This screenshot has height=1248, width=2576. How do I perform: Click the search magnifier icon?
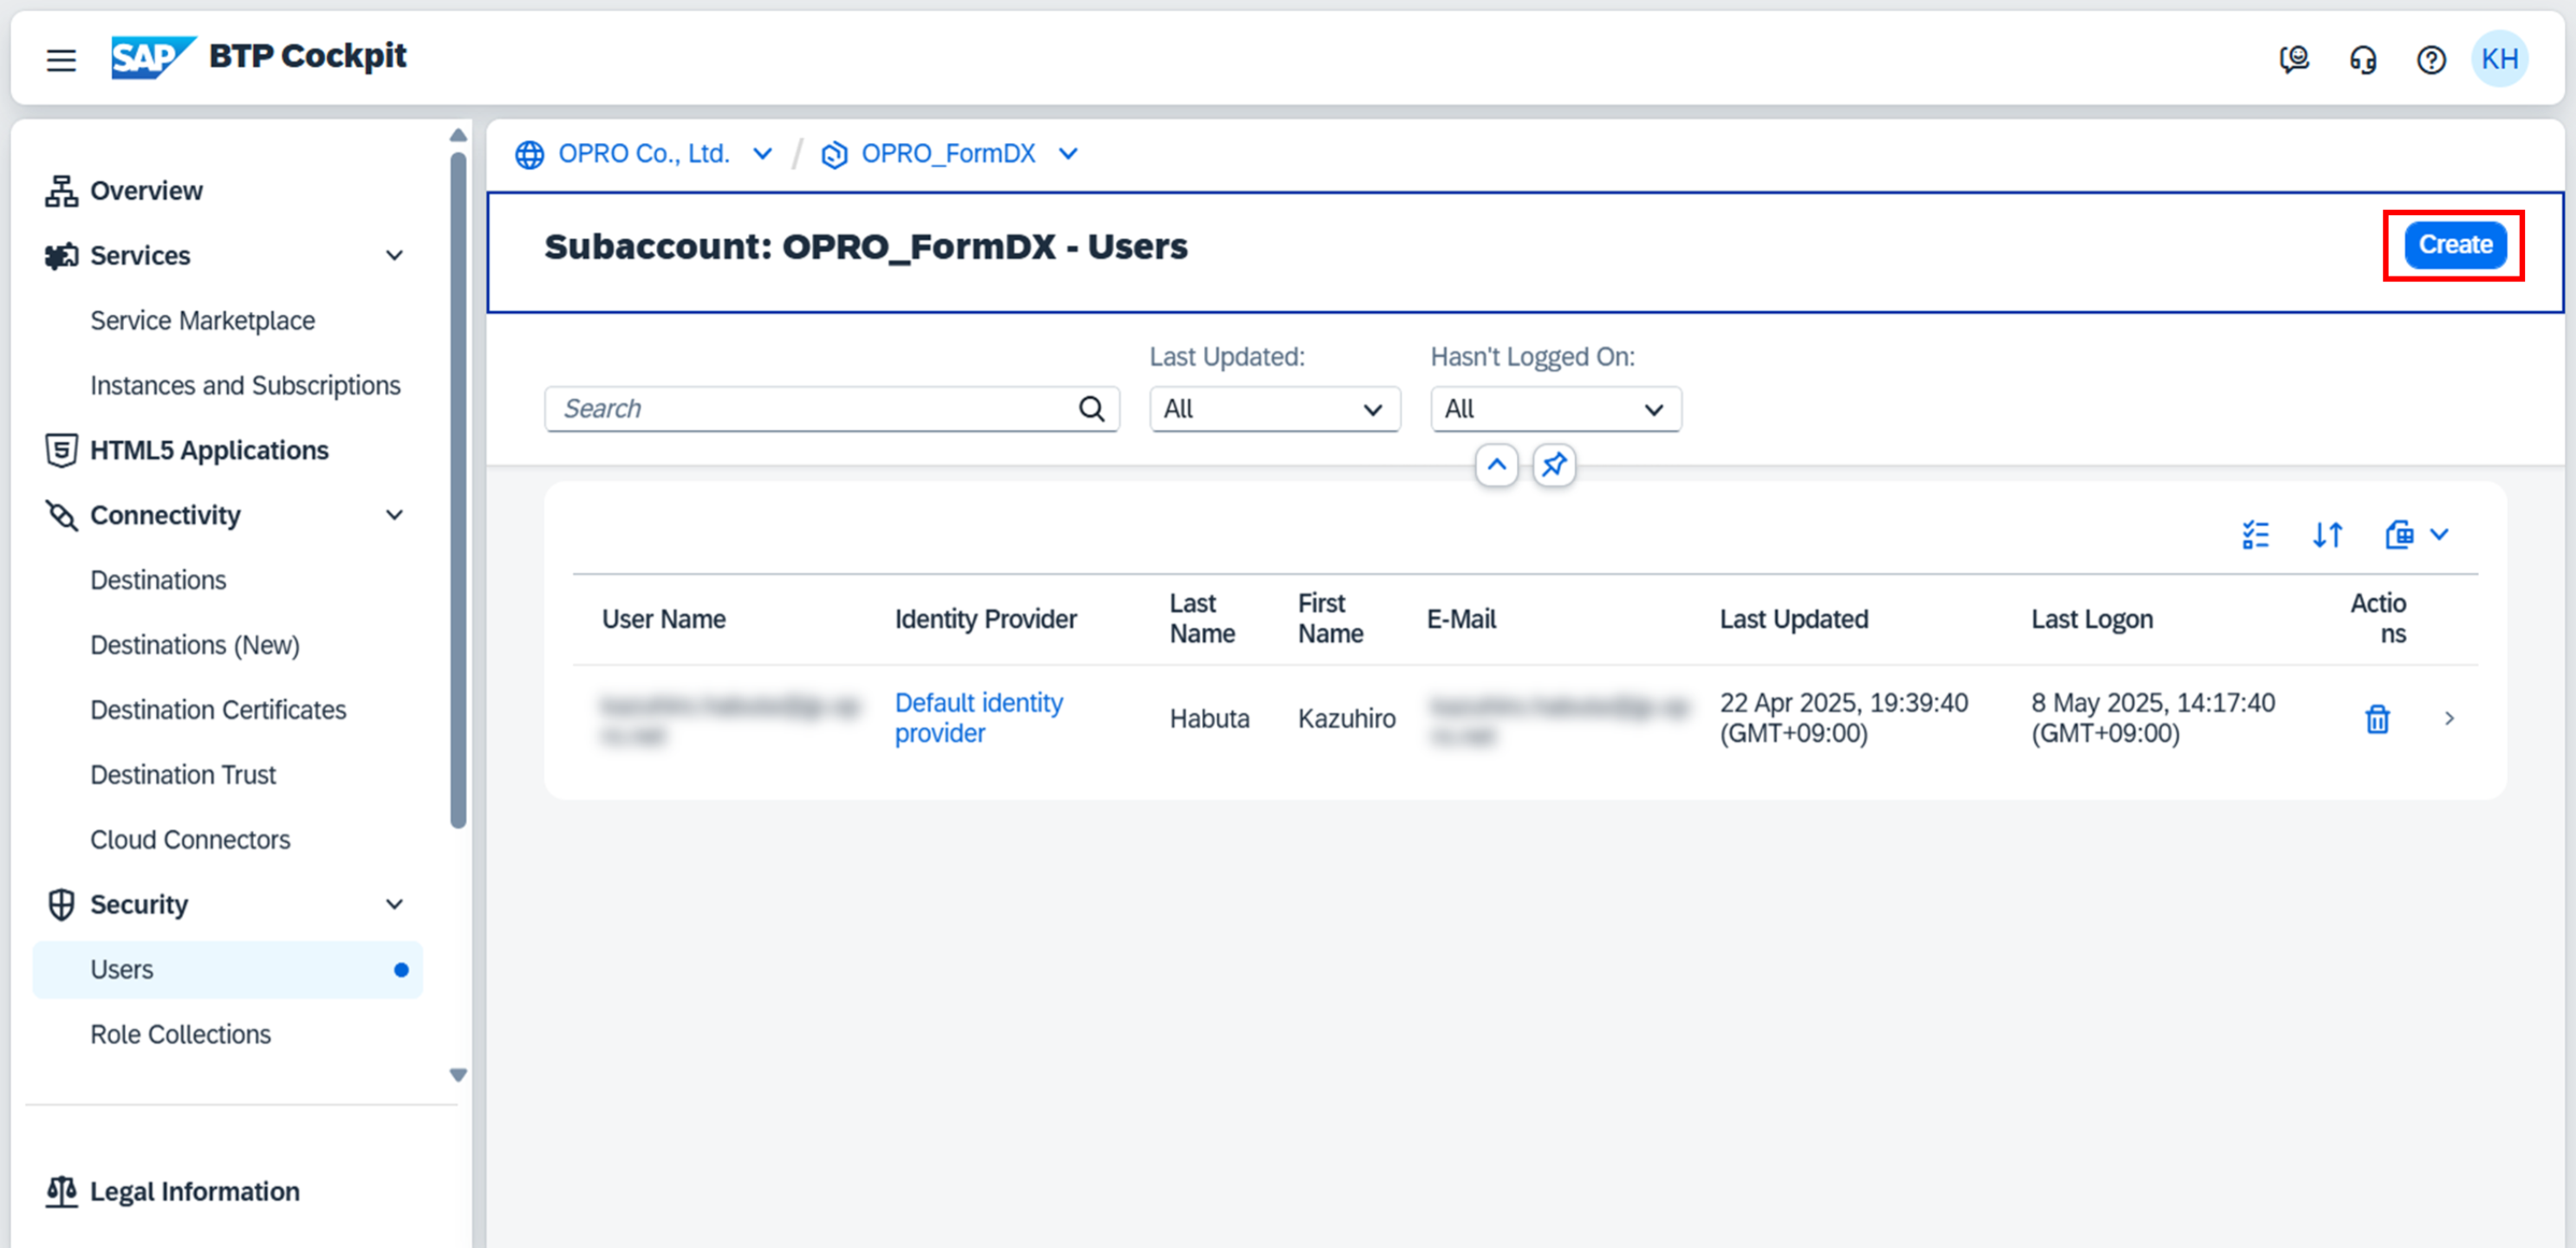pos(1091,409)
